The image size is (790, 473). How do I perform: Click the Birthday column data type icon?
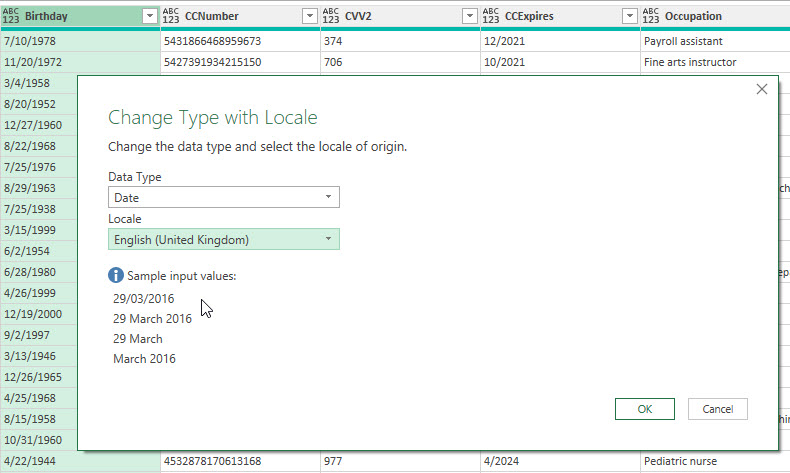pos(12,16)
